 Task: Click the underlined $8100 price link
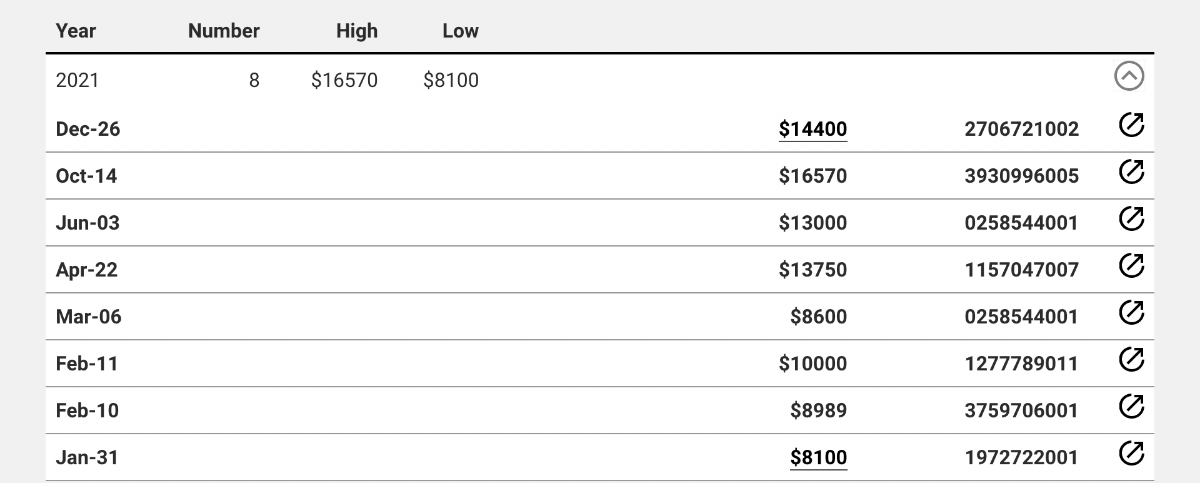click(x=818, y=458)
